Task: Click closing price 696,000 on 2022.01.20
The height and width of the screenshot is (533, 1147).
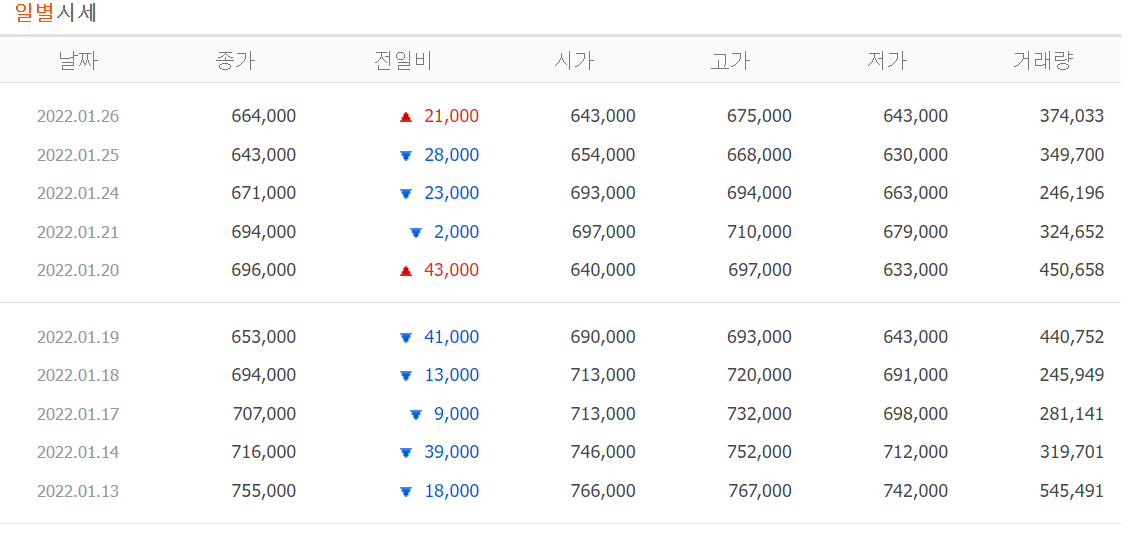Action: click(263, 271)
